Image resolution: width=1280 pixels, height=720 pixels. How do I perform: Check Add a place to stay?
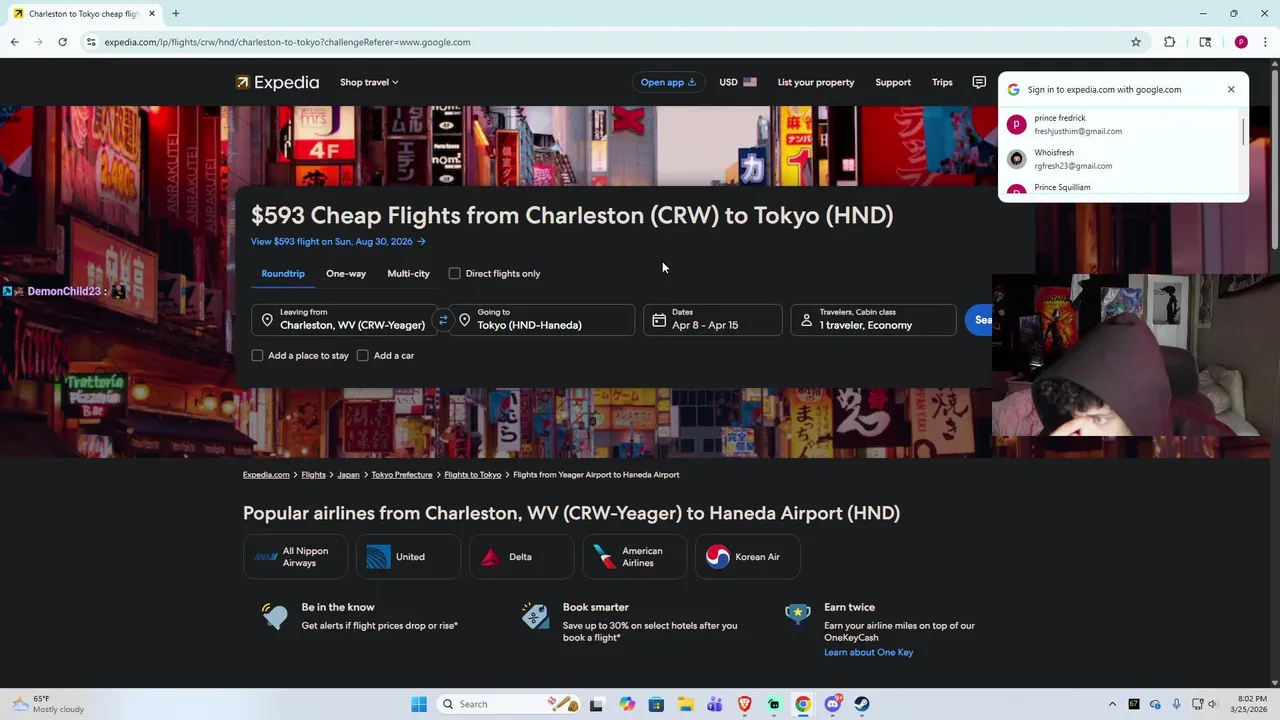(x=257, y=355)
